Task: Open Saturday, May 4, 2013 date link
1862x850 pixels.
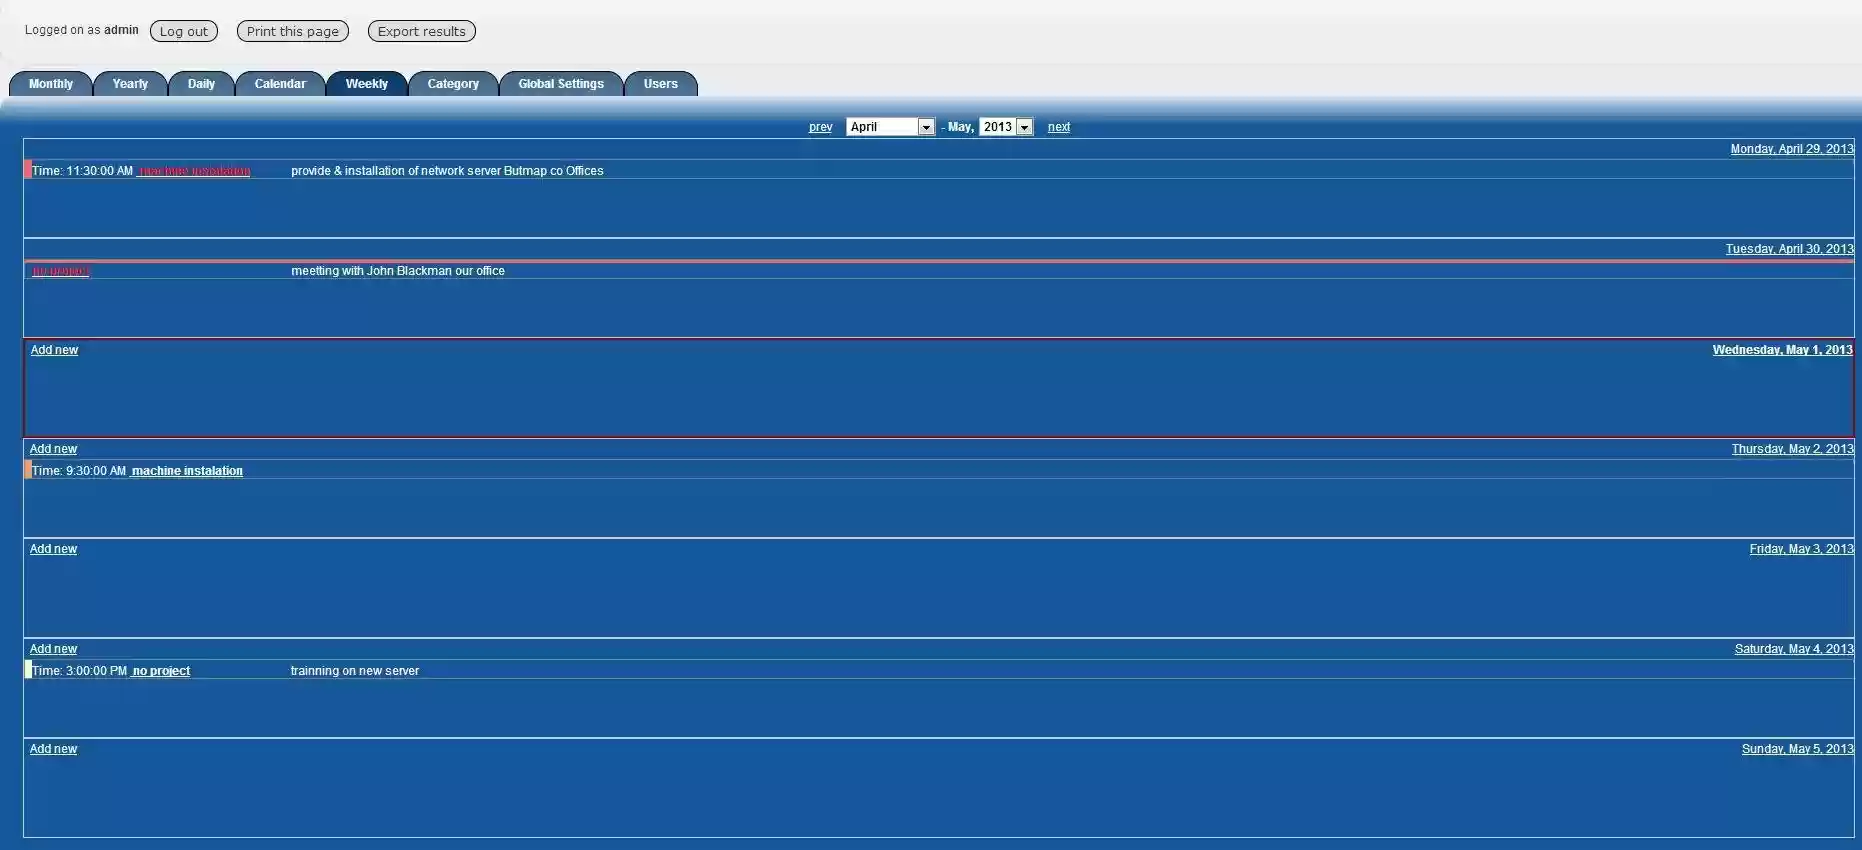Action: [1794, 649]
